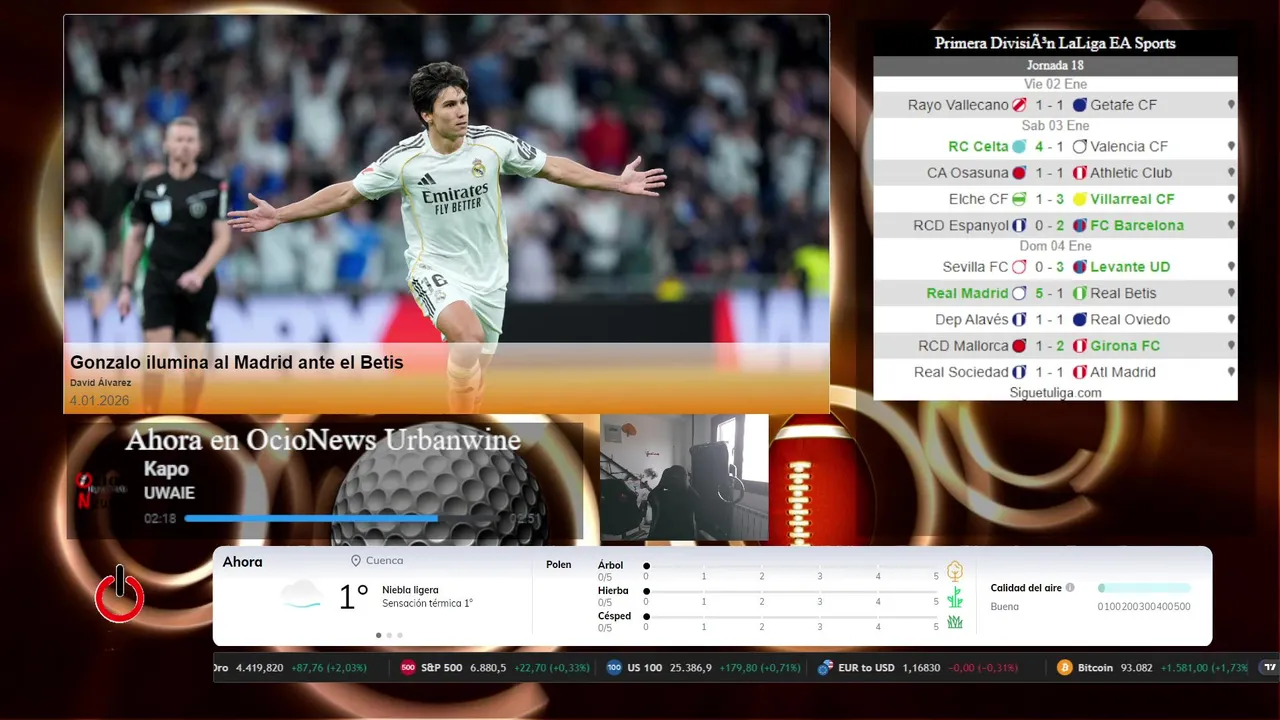Open venue pin for RC Celta match

click(1231, 146)
